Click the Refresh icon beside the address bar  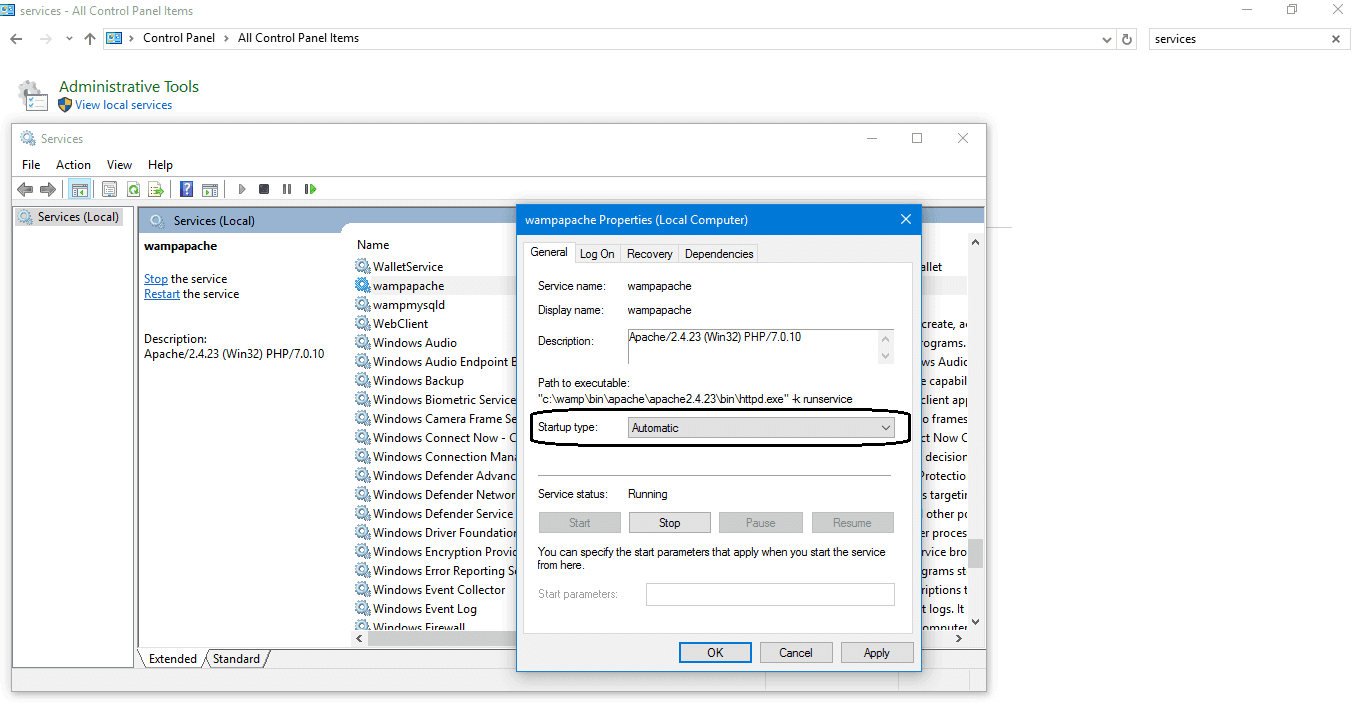(1127, 39)
